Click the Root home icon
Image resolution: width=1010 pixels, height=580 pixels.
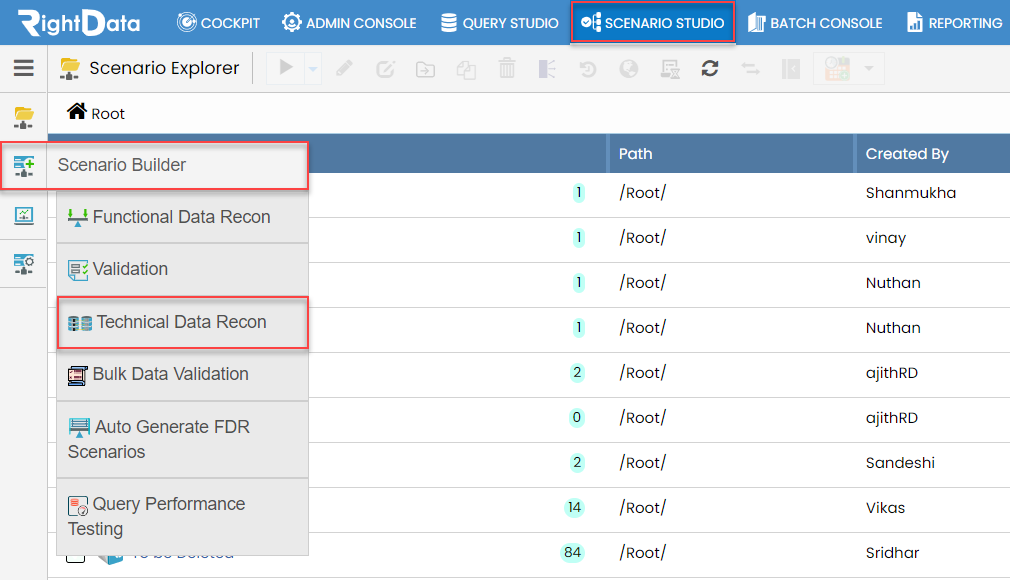pyautogui.click(x=77, y=112)
